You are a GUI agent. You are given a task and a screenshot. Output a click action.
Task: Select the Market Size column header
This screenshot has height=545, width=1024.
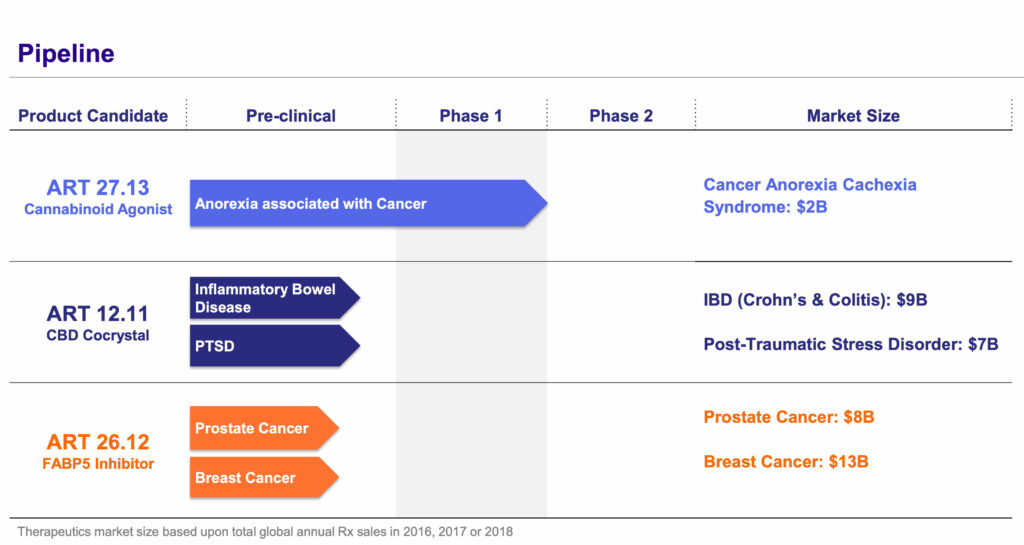(x=853, y=116)
